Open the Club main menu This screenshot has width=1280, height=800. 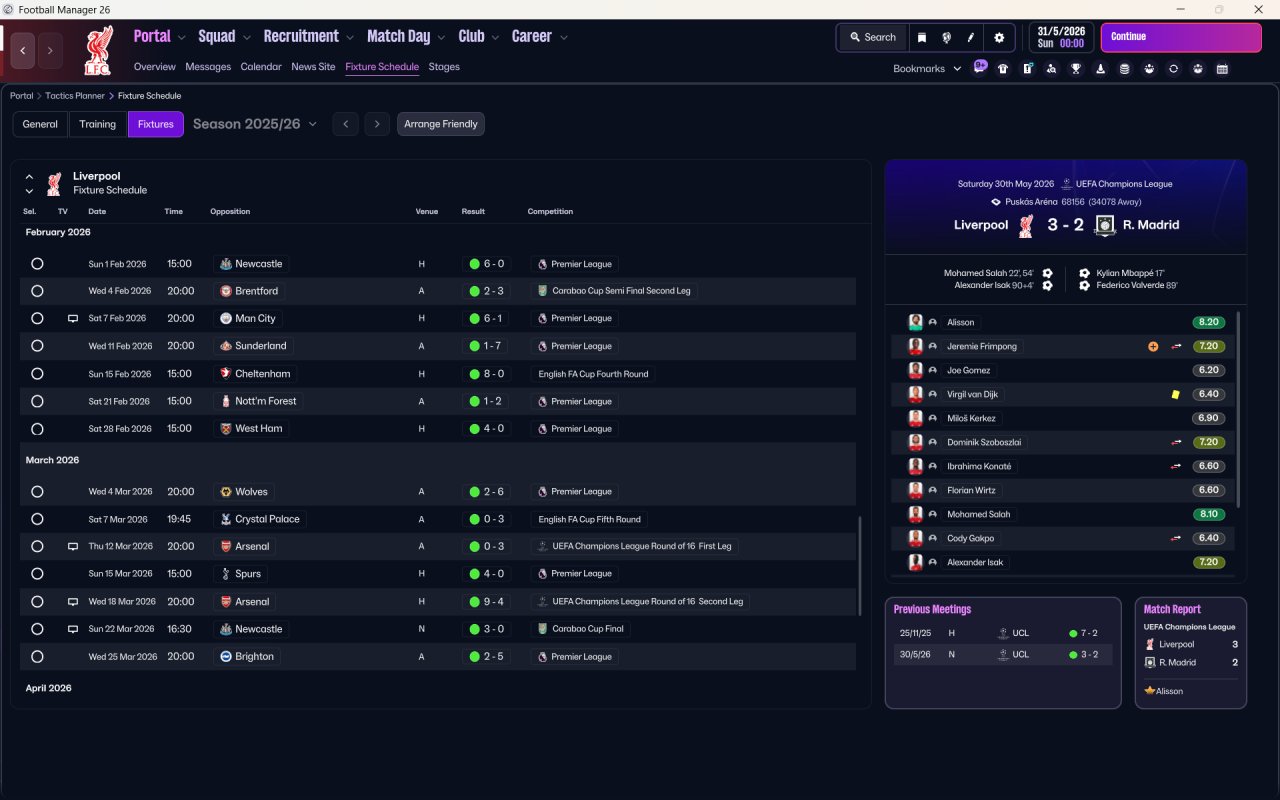click(471, 36)
